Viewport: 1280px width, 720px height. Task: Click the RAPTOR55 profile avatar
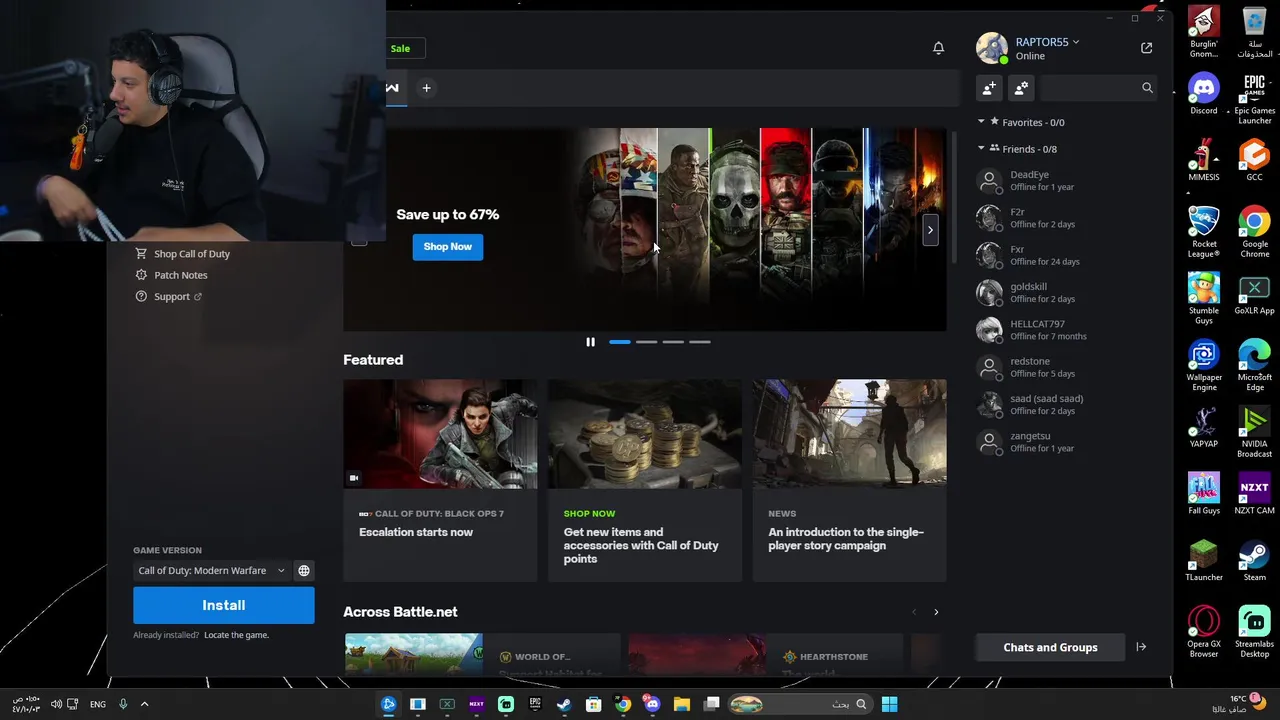(x=992, y=48)
